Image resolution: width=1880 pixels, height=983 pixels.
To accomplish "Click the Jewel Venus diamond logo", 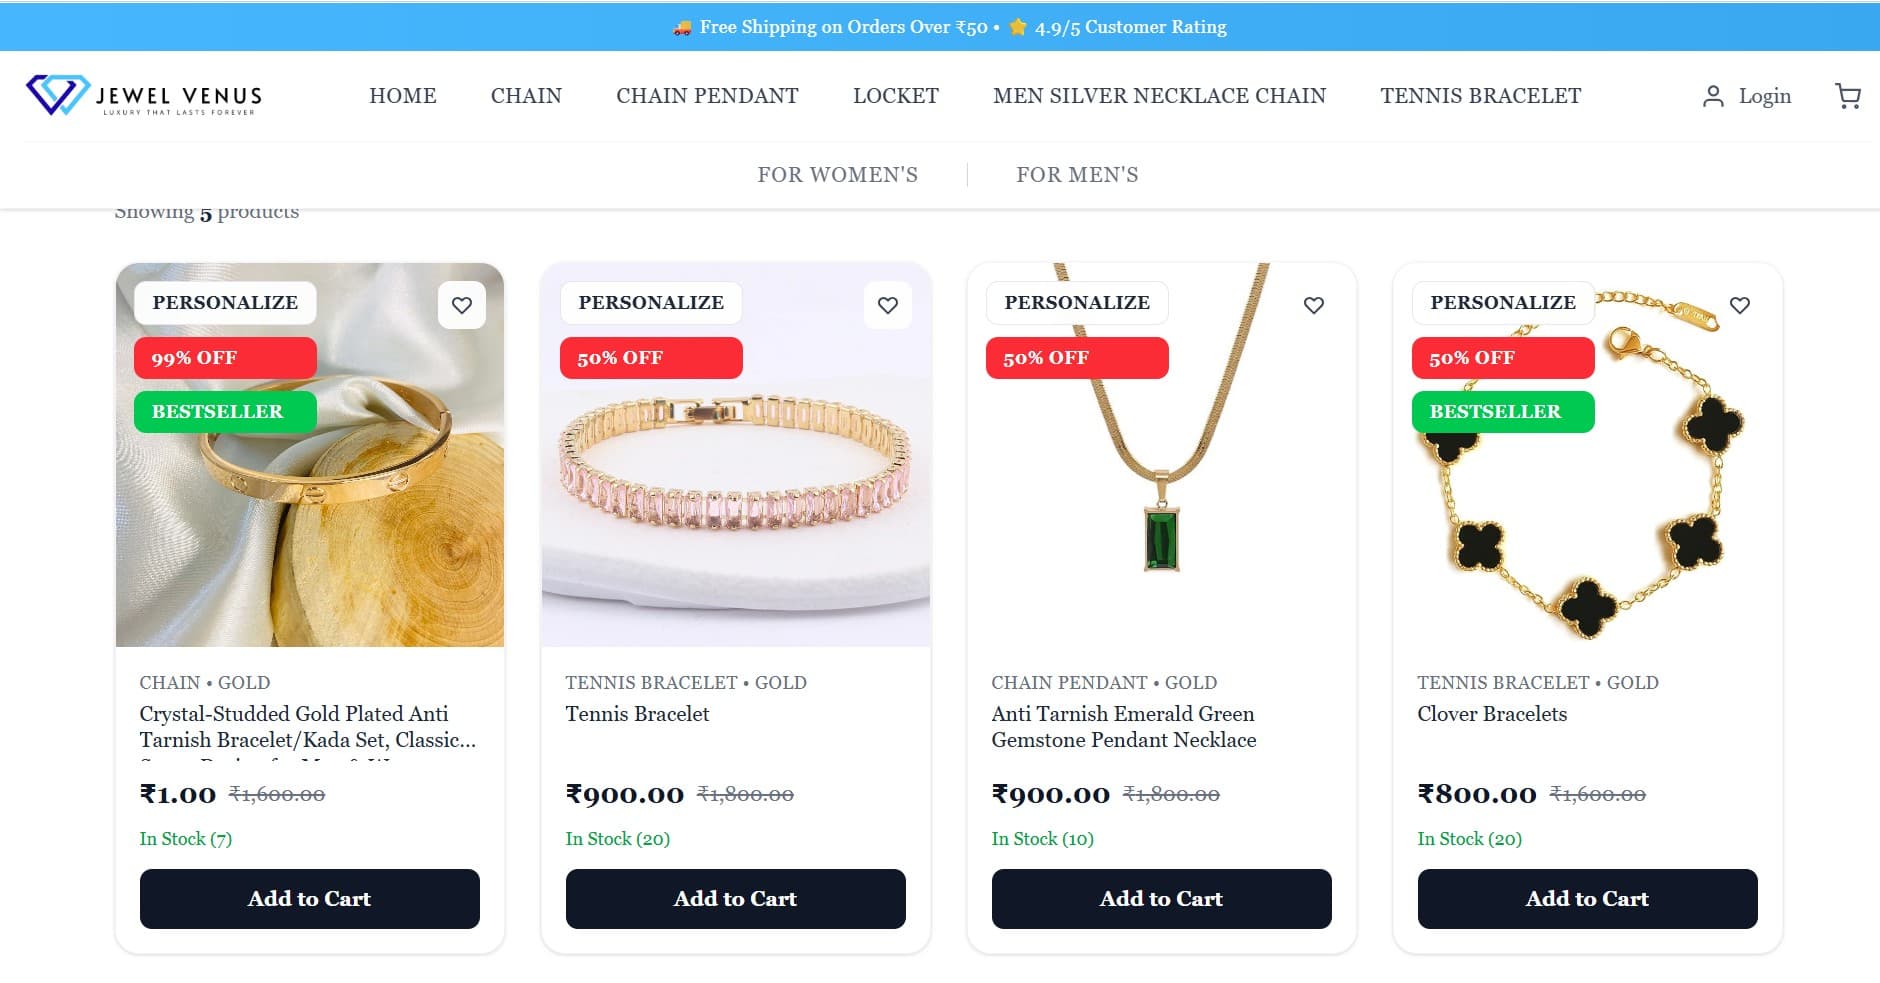I will [x=58, y=95].
